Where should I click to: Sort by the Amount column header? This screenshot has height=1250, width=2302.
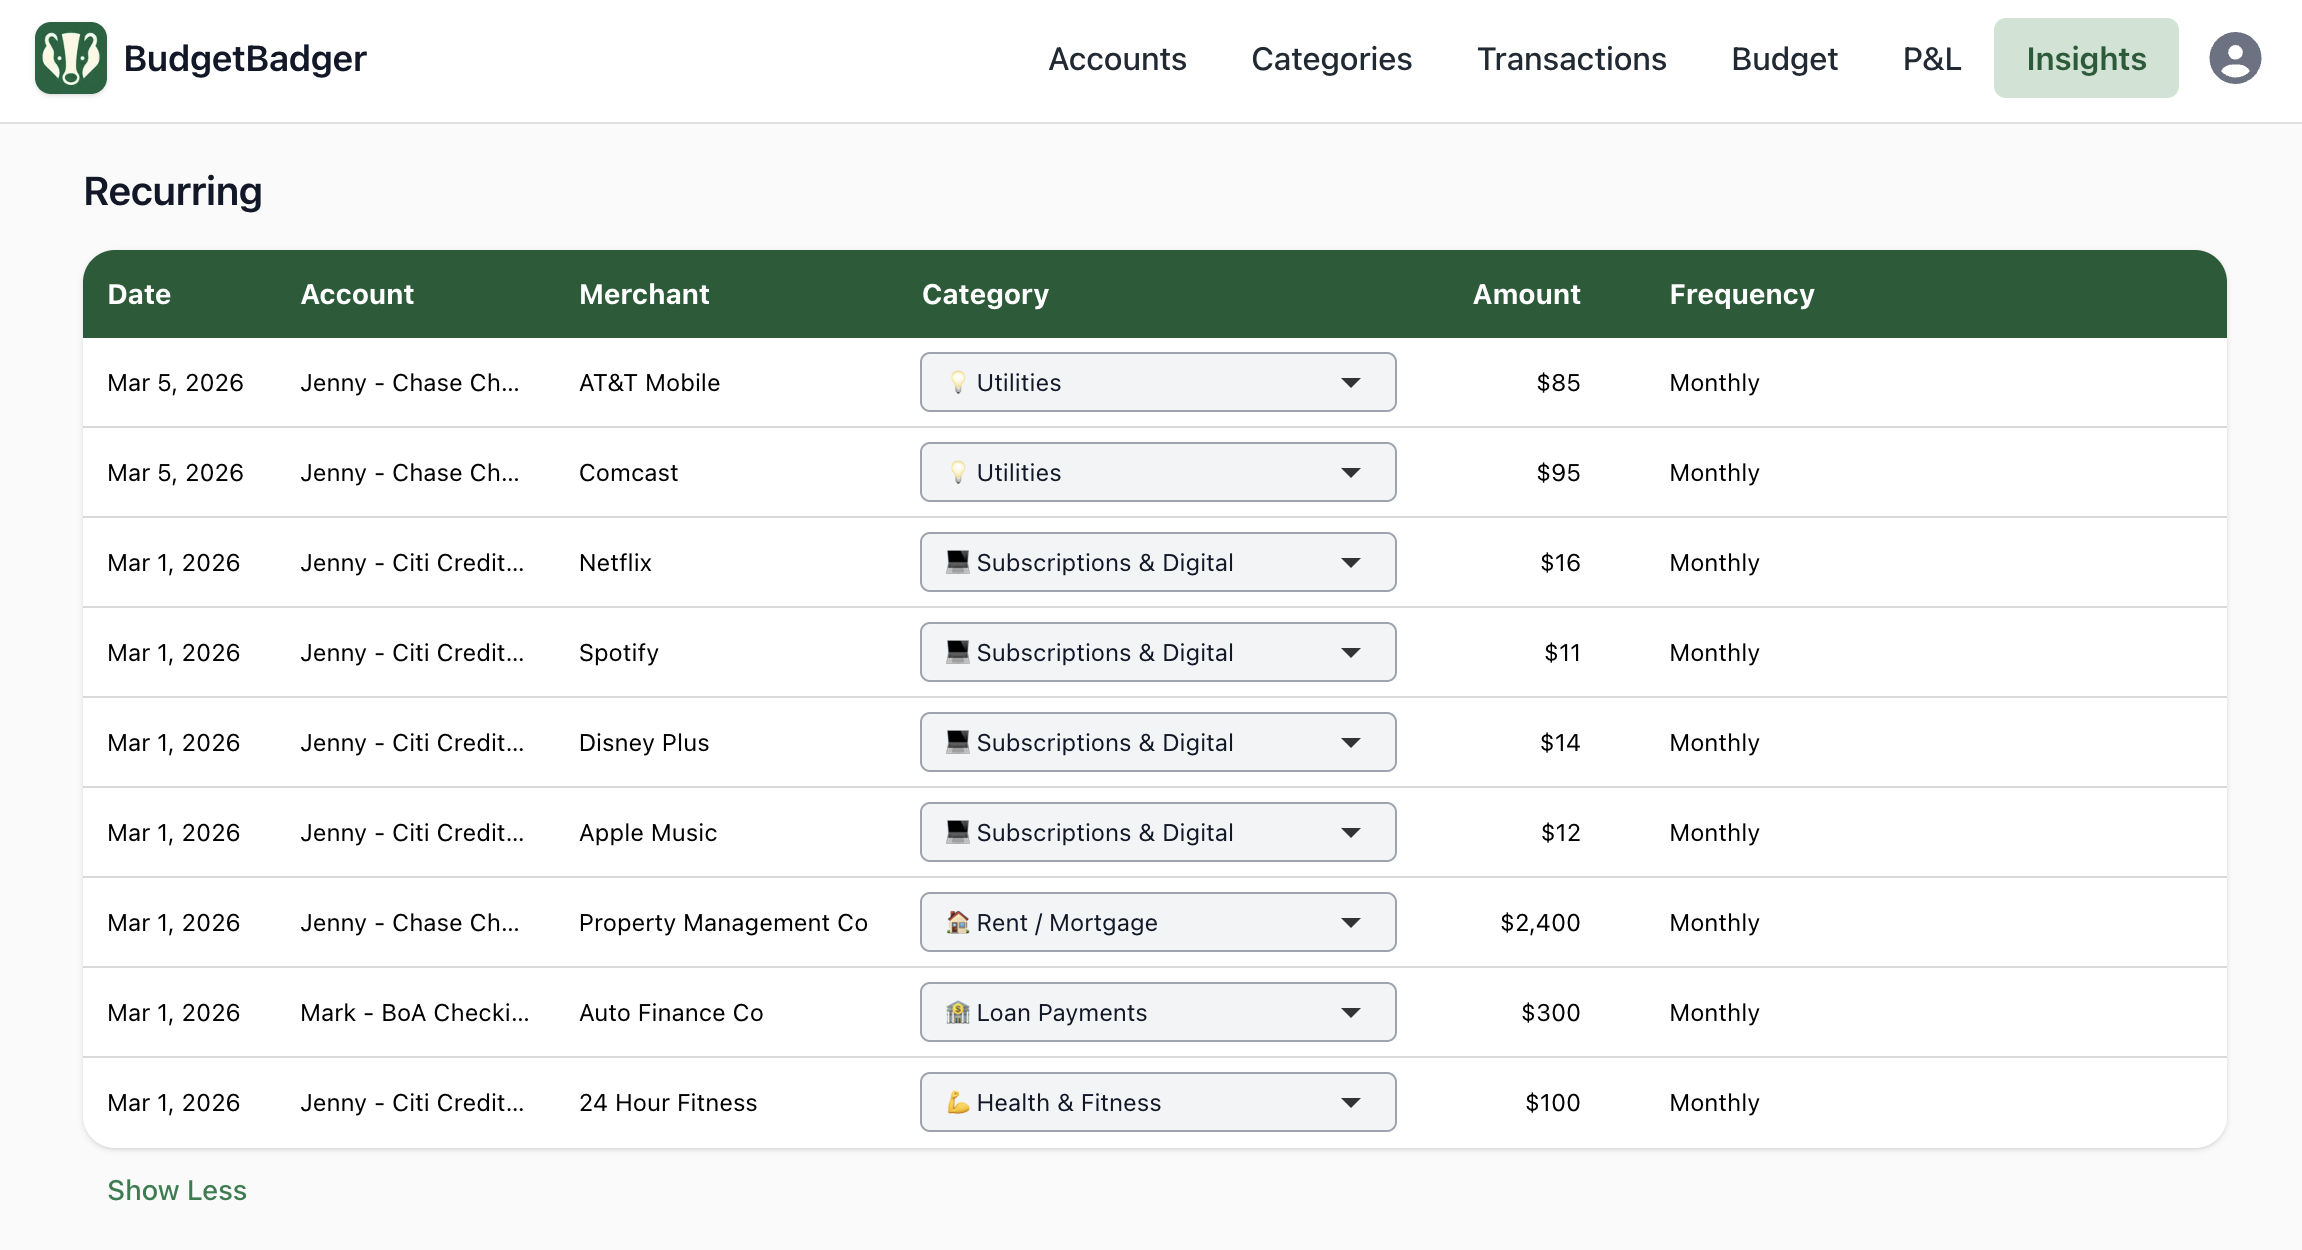point(1525,294)
